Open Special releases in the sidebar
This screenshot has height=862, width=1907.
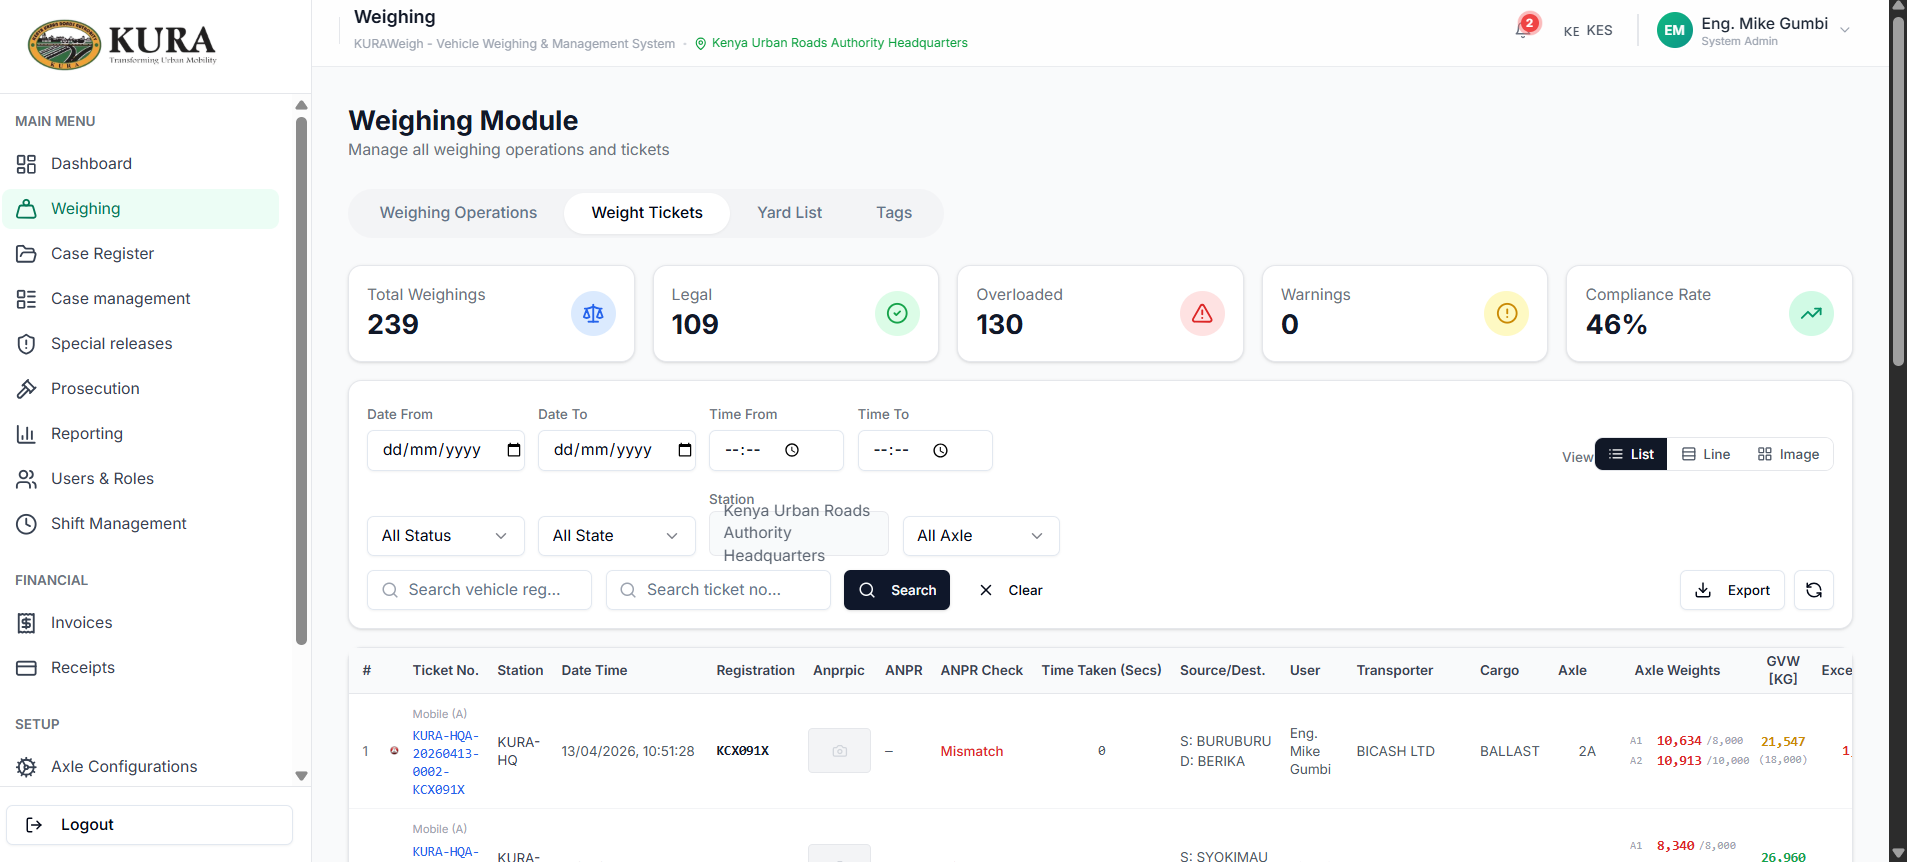[141, 344]
